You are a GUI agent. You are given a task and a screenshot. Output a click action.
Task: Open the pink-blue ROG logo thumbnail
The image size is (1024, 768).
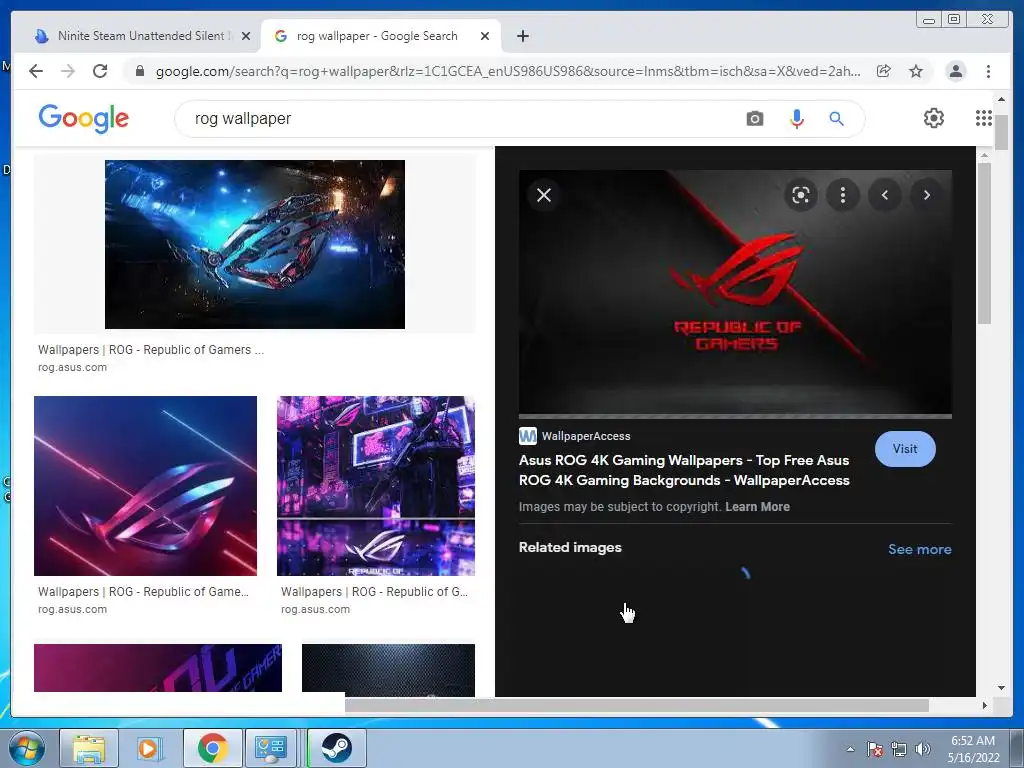coord(145,486)
